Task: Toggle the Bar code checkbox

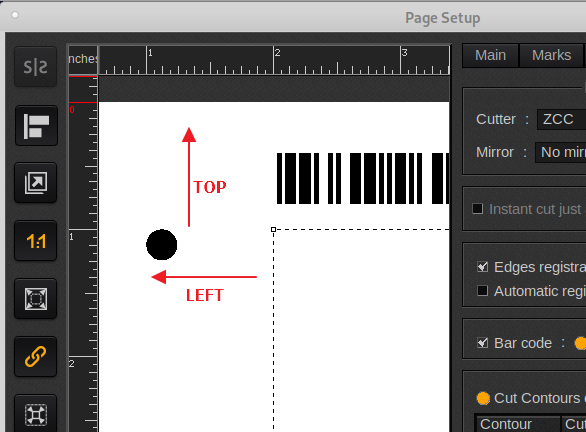Action: [x=482, y=343]
